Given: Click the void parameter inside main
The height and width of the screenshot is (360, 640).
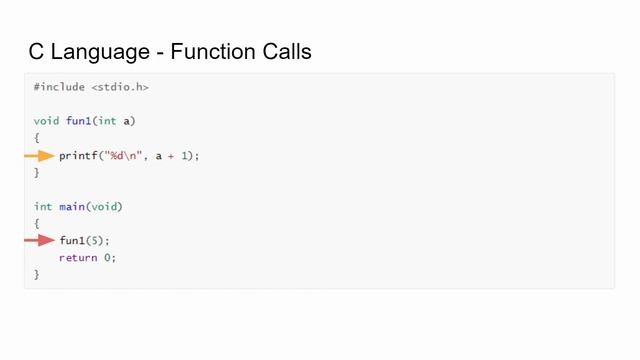Looking at the screenshot, I should coord(104,207).
